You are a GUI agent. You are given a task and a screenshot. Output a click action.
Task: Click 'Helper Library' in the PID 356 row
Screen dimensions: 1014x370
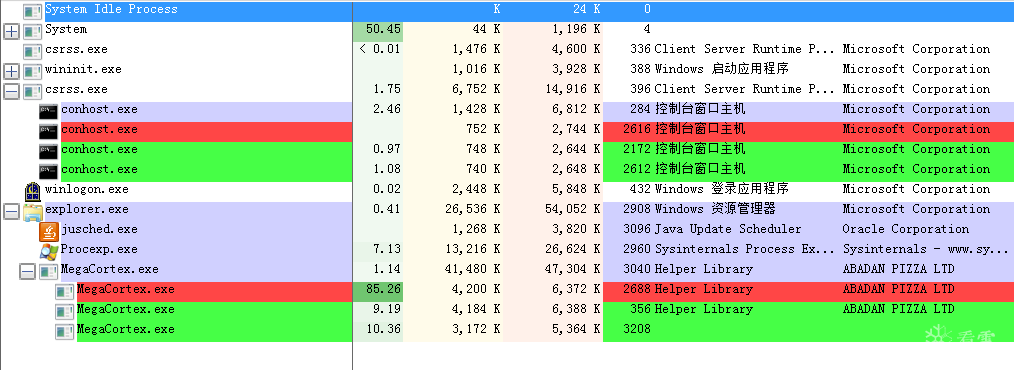point(704,309)
